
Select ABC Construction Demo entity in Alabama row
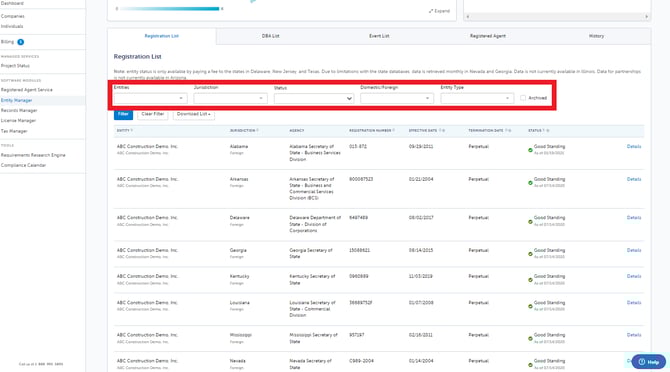[147, 146]
